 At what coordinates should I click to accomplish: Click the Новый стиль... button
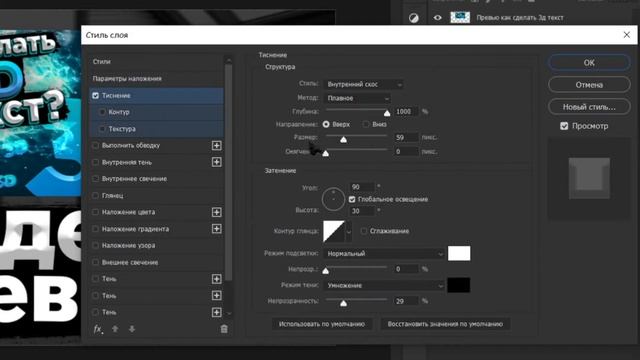click(589, 107)
